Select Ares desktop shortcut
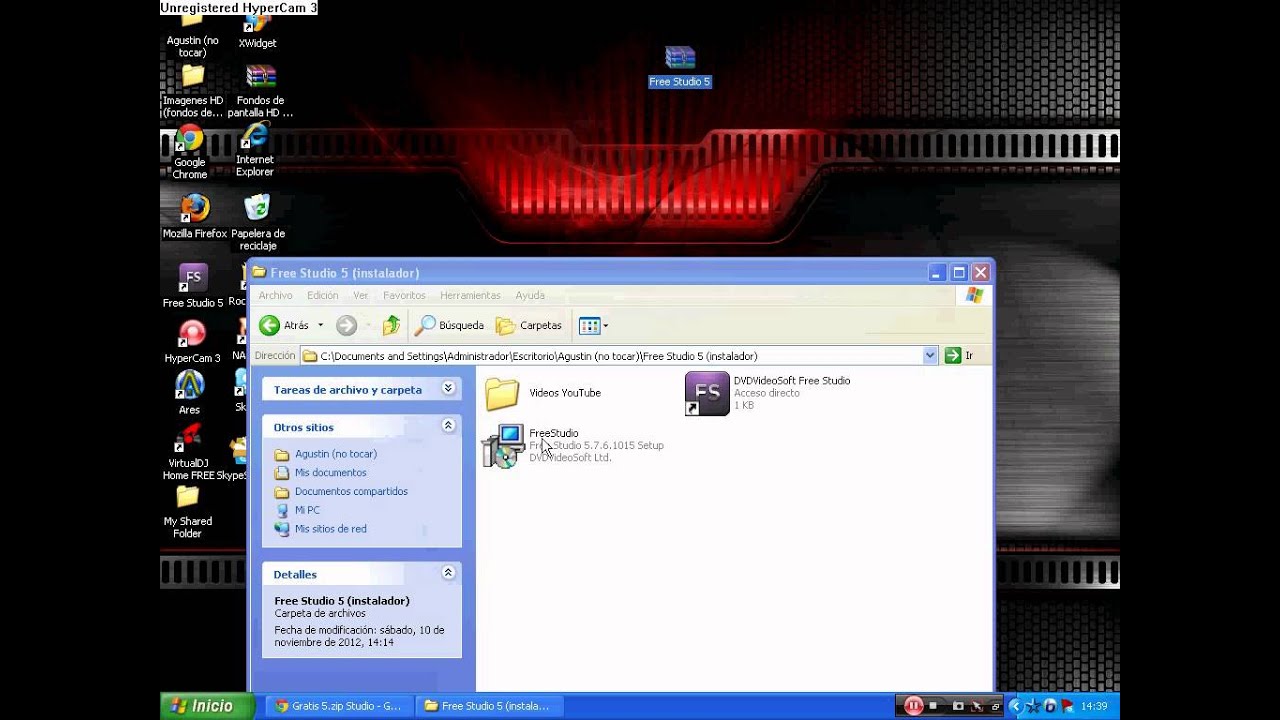 [x=189, y=392]
